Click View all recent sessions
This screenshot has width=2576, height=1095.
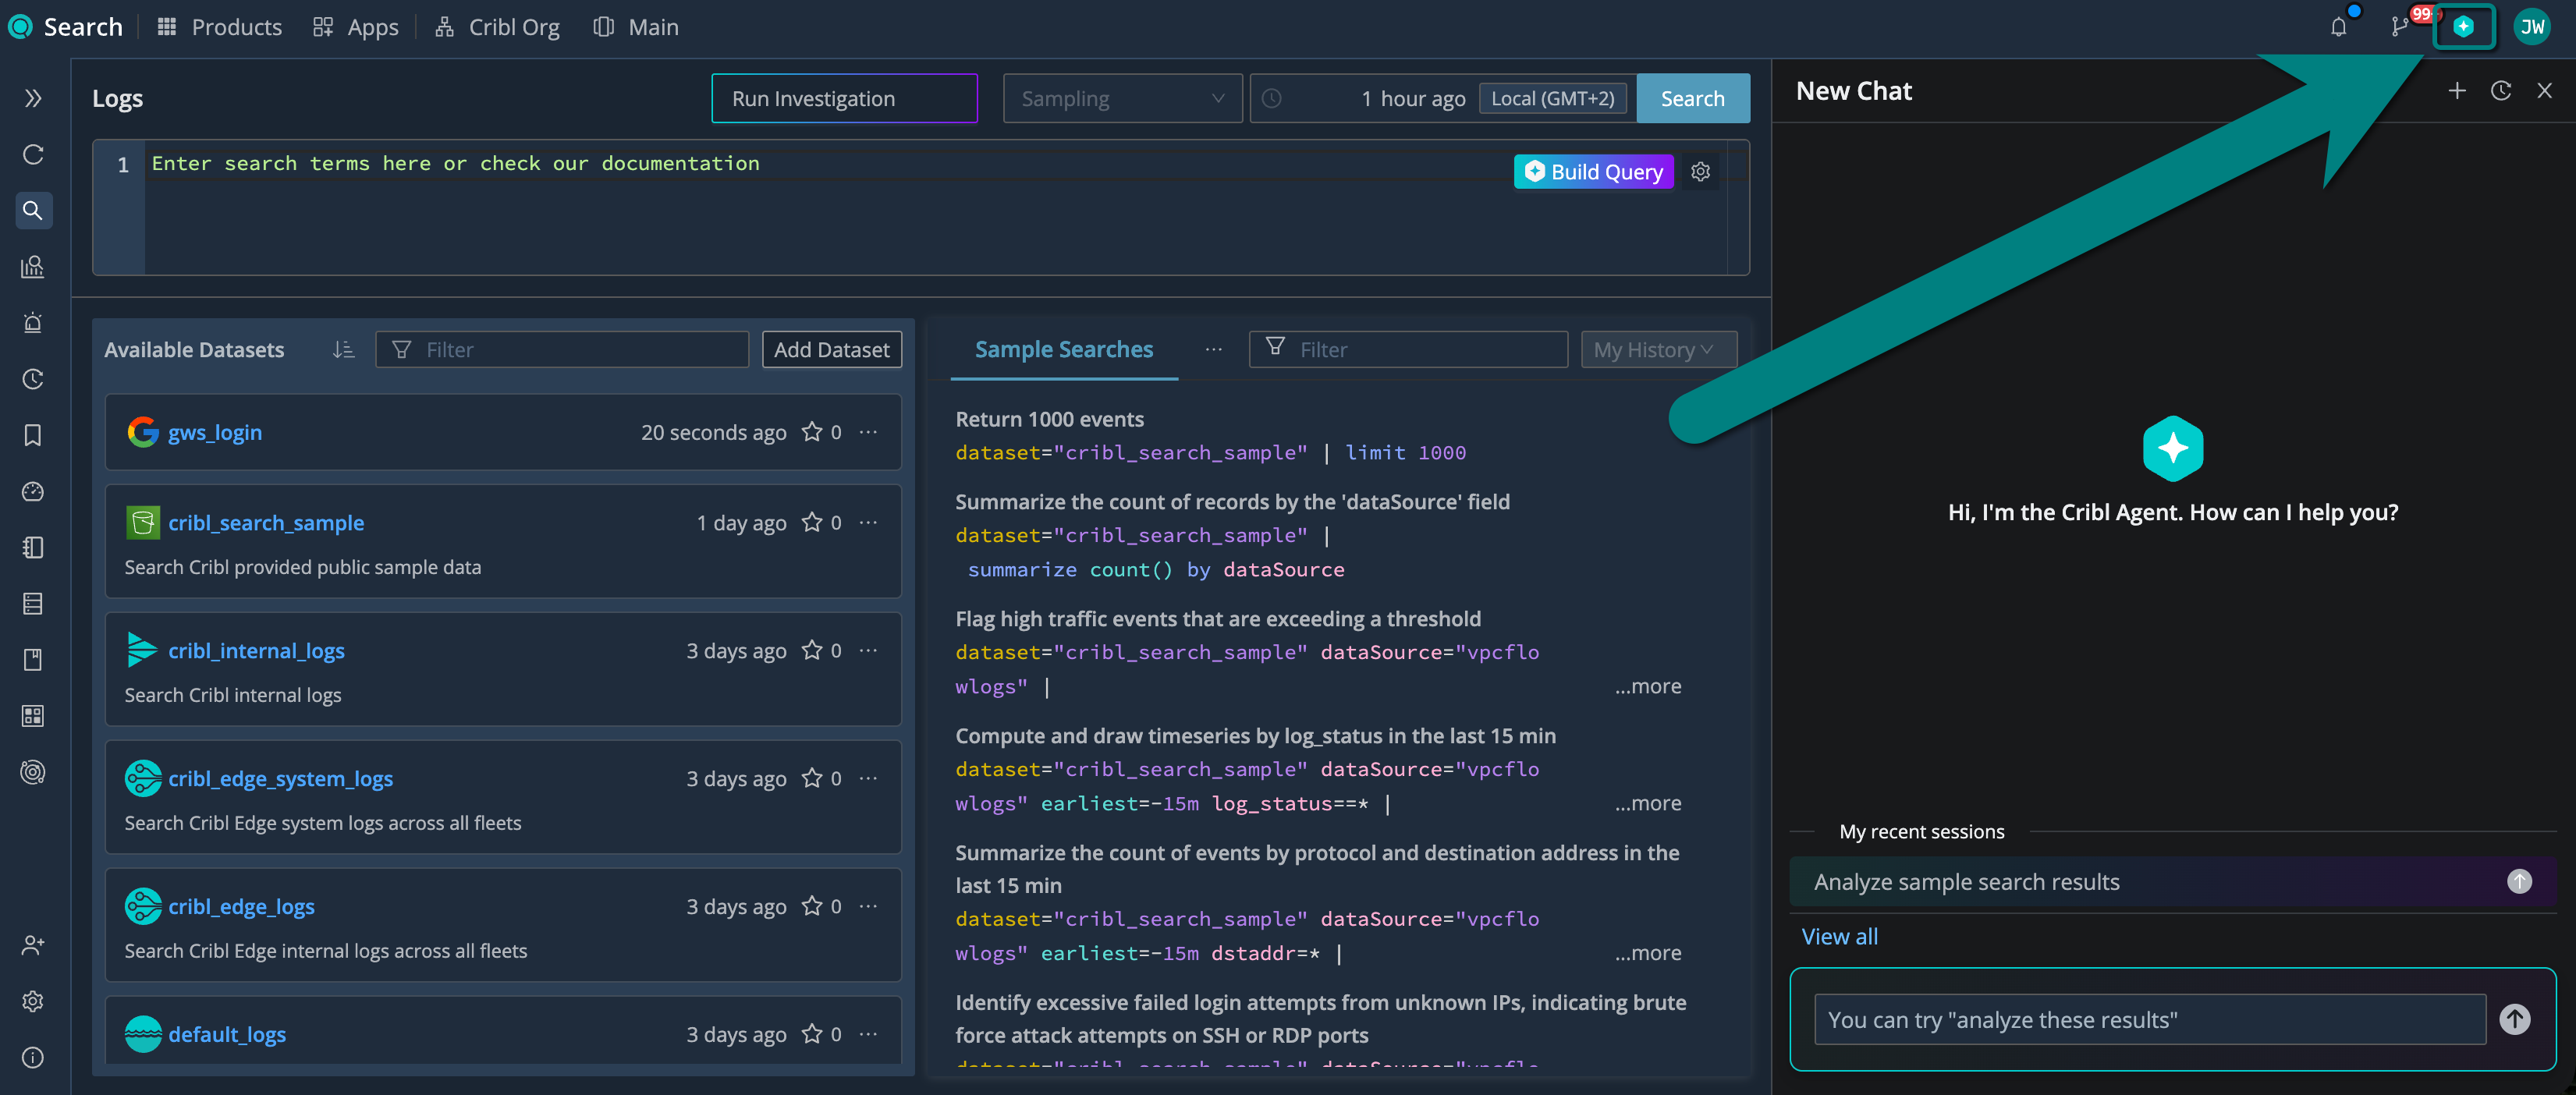1839,937
